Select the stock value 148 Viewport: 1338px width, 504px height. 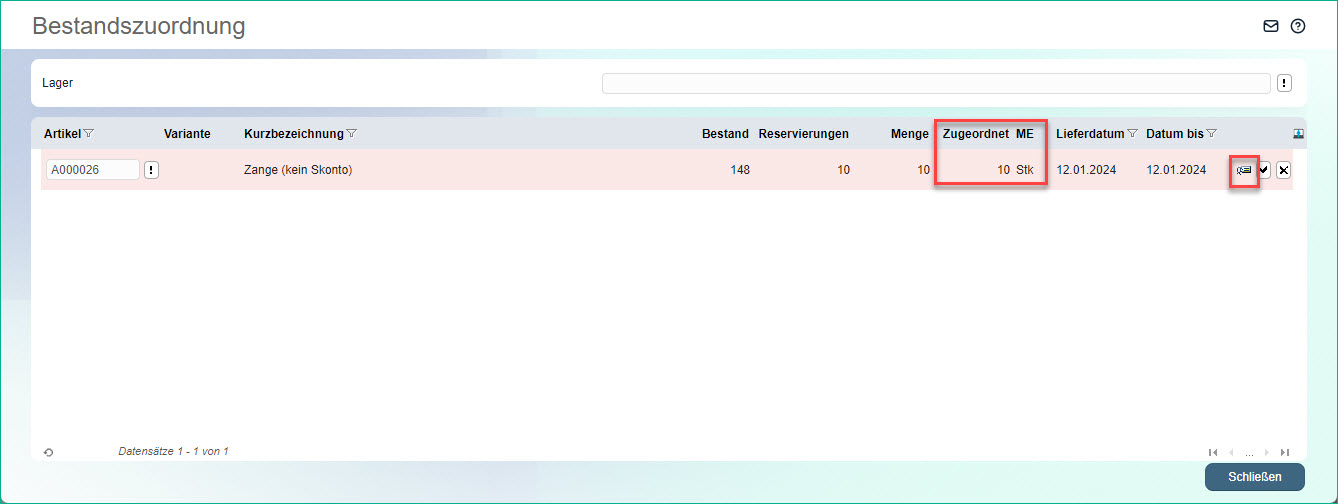pyautogui.click(x=740, y=170)
